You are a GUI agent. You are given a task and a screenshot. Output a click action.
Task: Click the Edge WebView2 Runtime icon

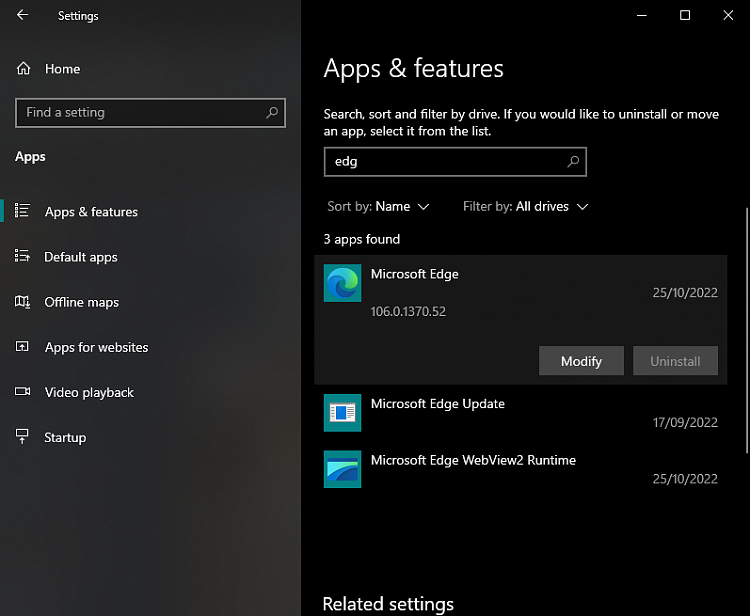pyautogui.click(x=342, y=469)
